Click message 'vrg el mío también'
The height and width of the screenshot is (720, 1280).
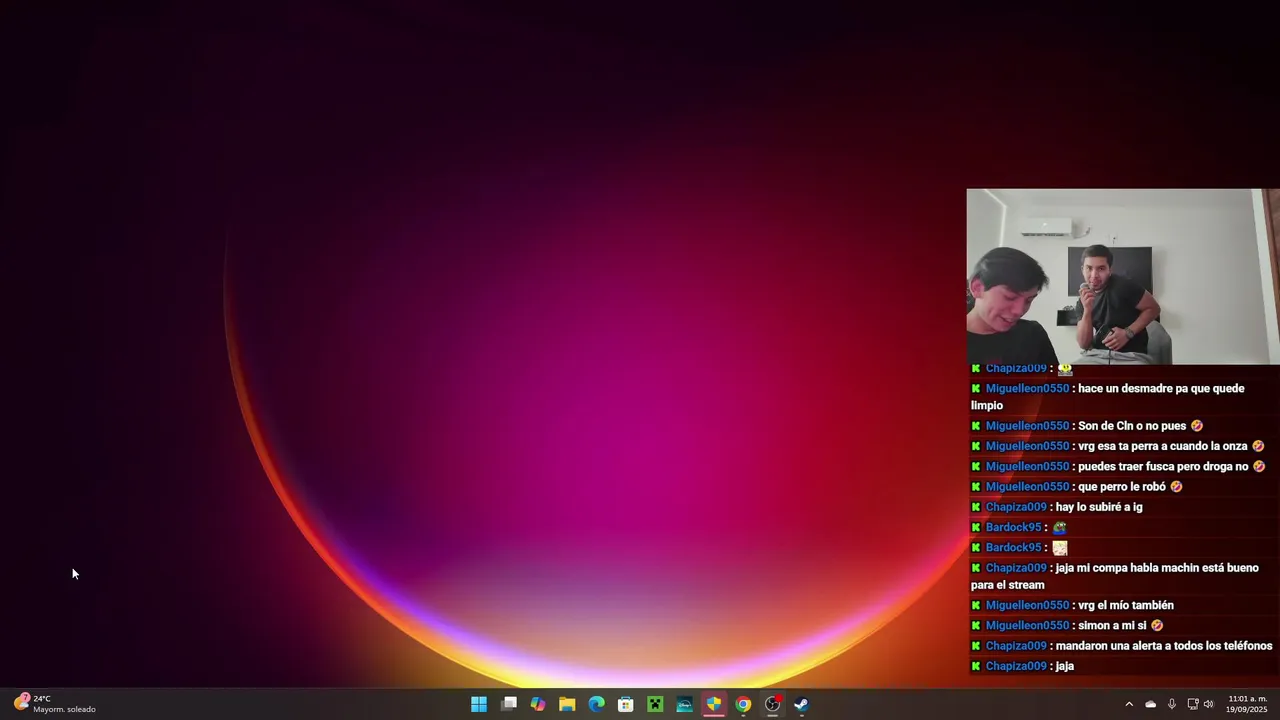(x=1126, y=605)
